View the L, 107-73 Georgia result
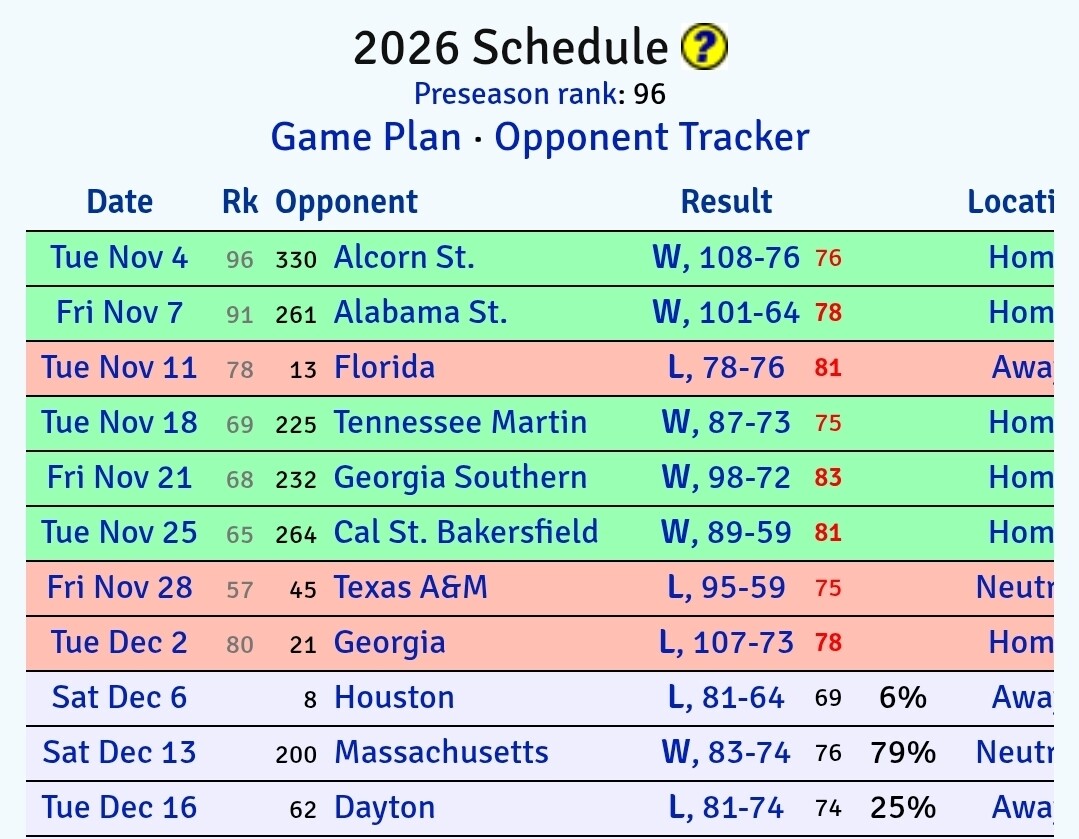This screenshot has height=839, width=1079. (x=726, y=642)
